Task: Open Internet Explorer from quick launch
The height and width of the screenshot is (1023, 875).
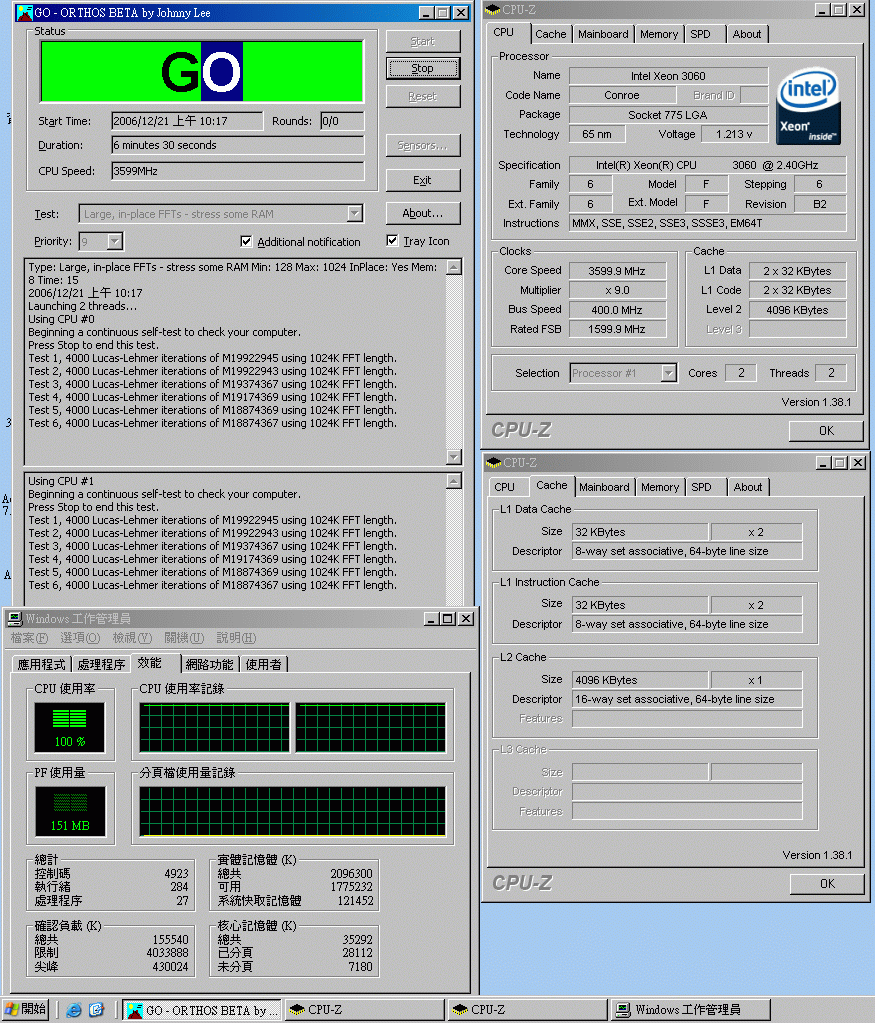Action: (x=74, y=1010)
